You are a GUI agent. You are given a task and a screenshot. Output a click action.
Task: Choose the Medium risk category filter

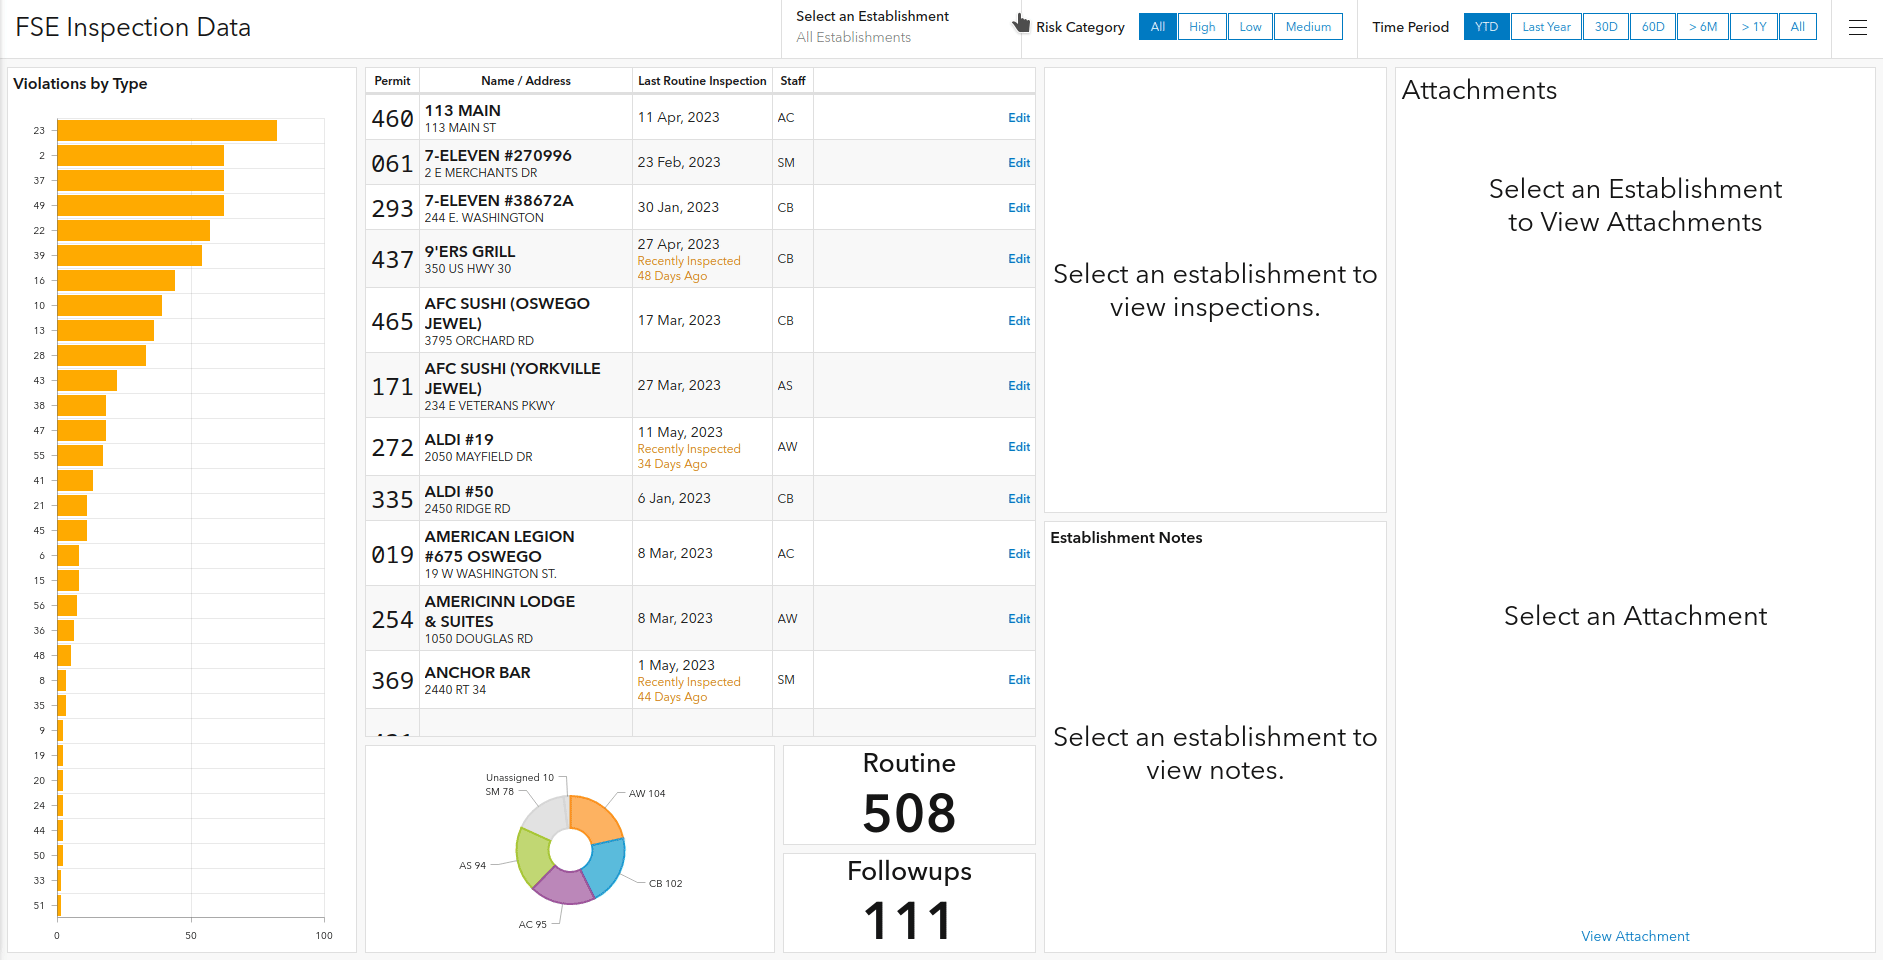point(1307,27)
